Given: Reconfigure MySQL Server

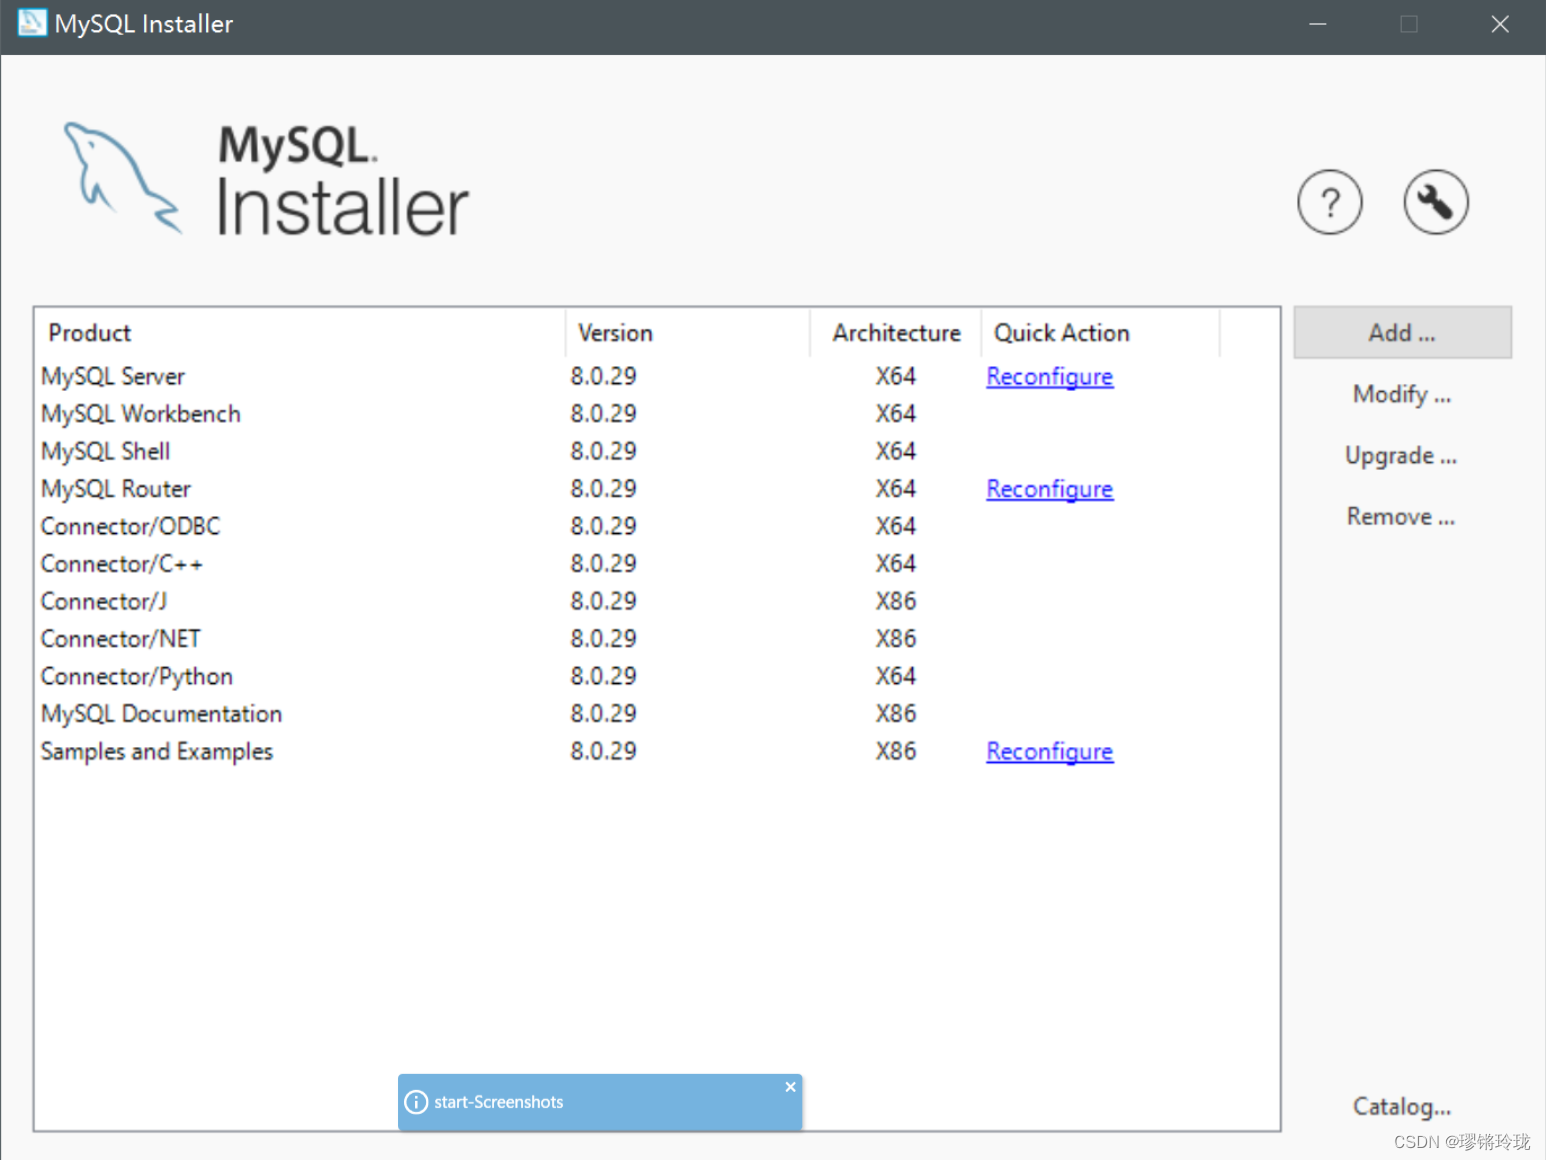Looking at the screenshot, I should [1049, 377].
